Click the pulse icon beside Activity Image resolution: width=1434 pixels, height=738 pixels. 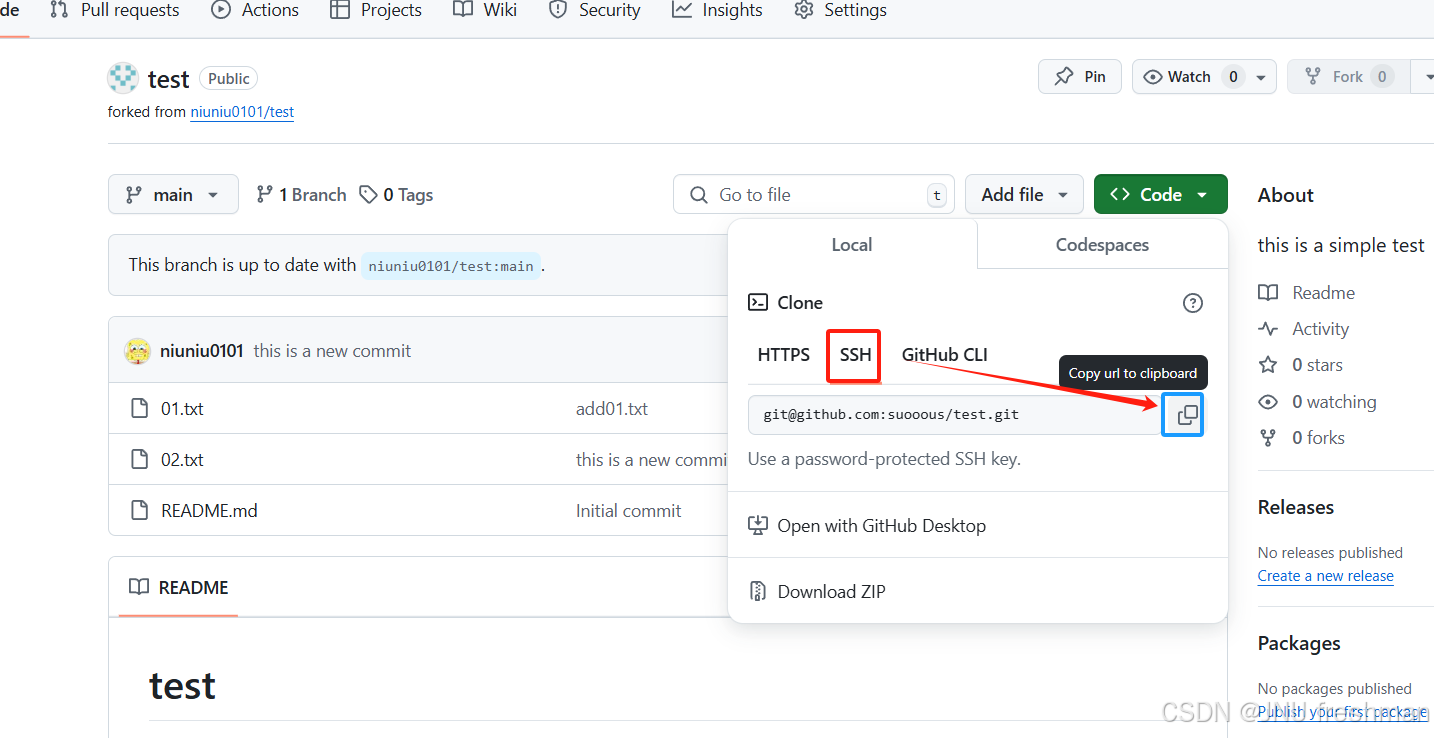(x=1268, y=329)
